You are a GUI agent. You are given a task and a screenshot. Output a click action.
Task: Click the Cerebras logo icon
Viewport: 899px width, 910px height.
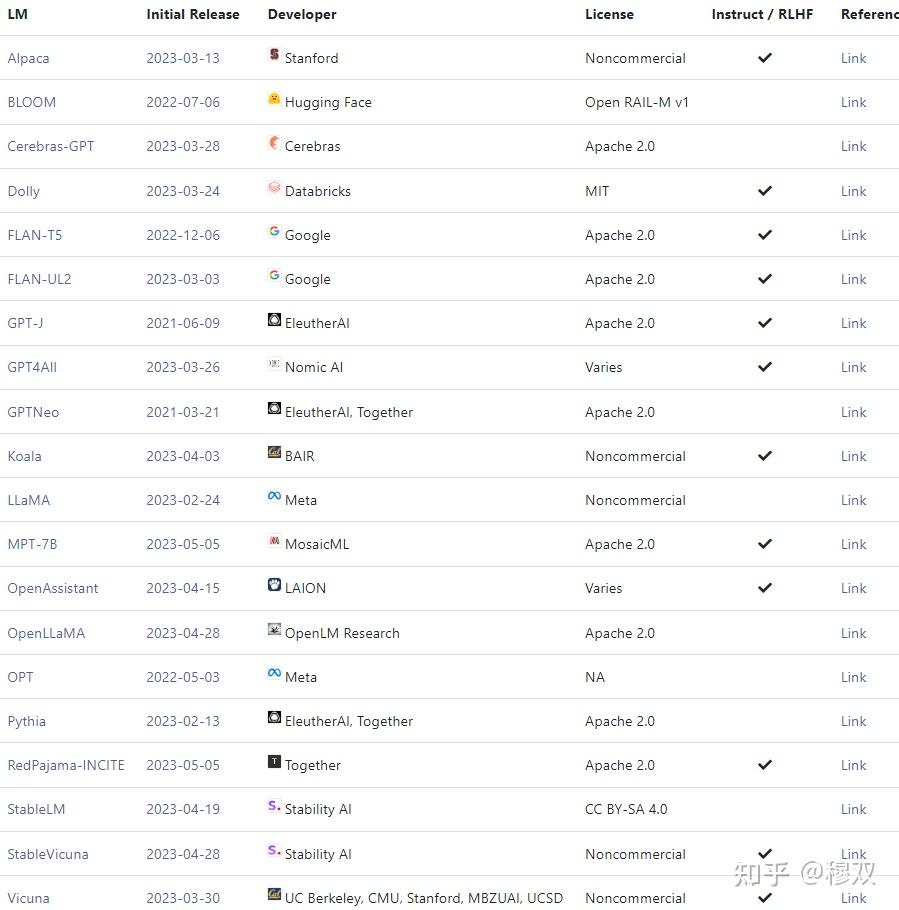274,144
